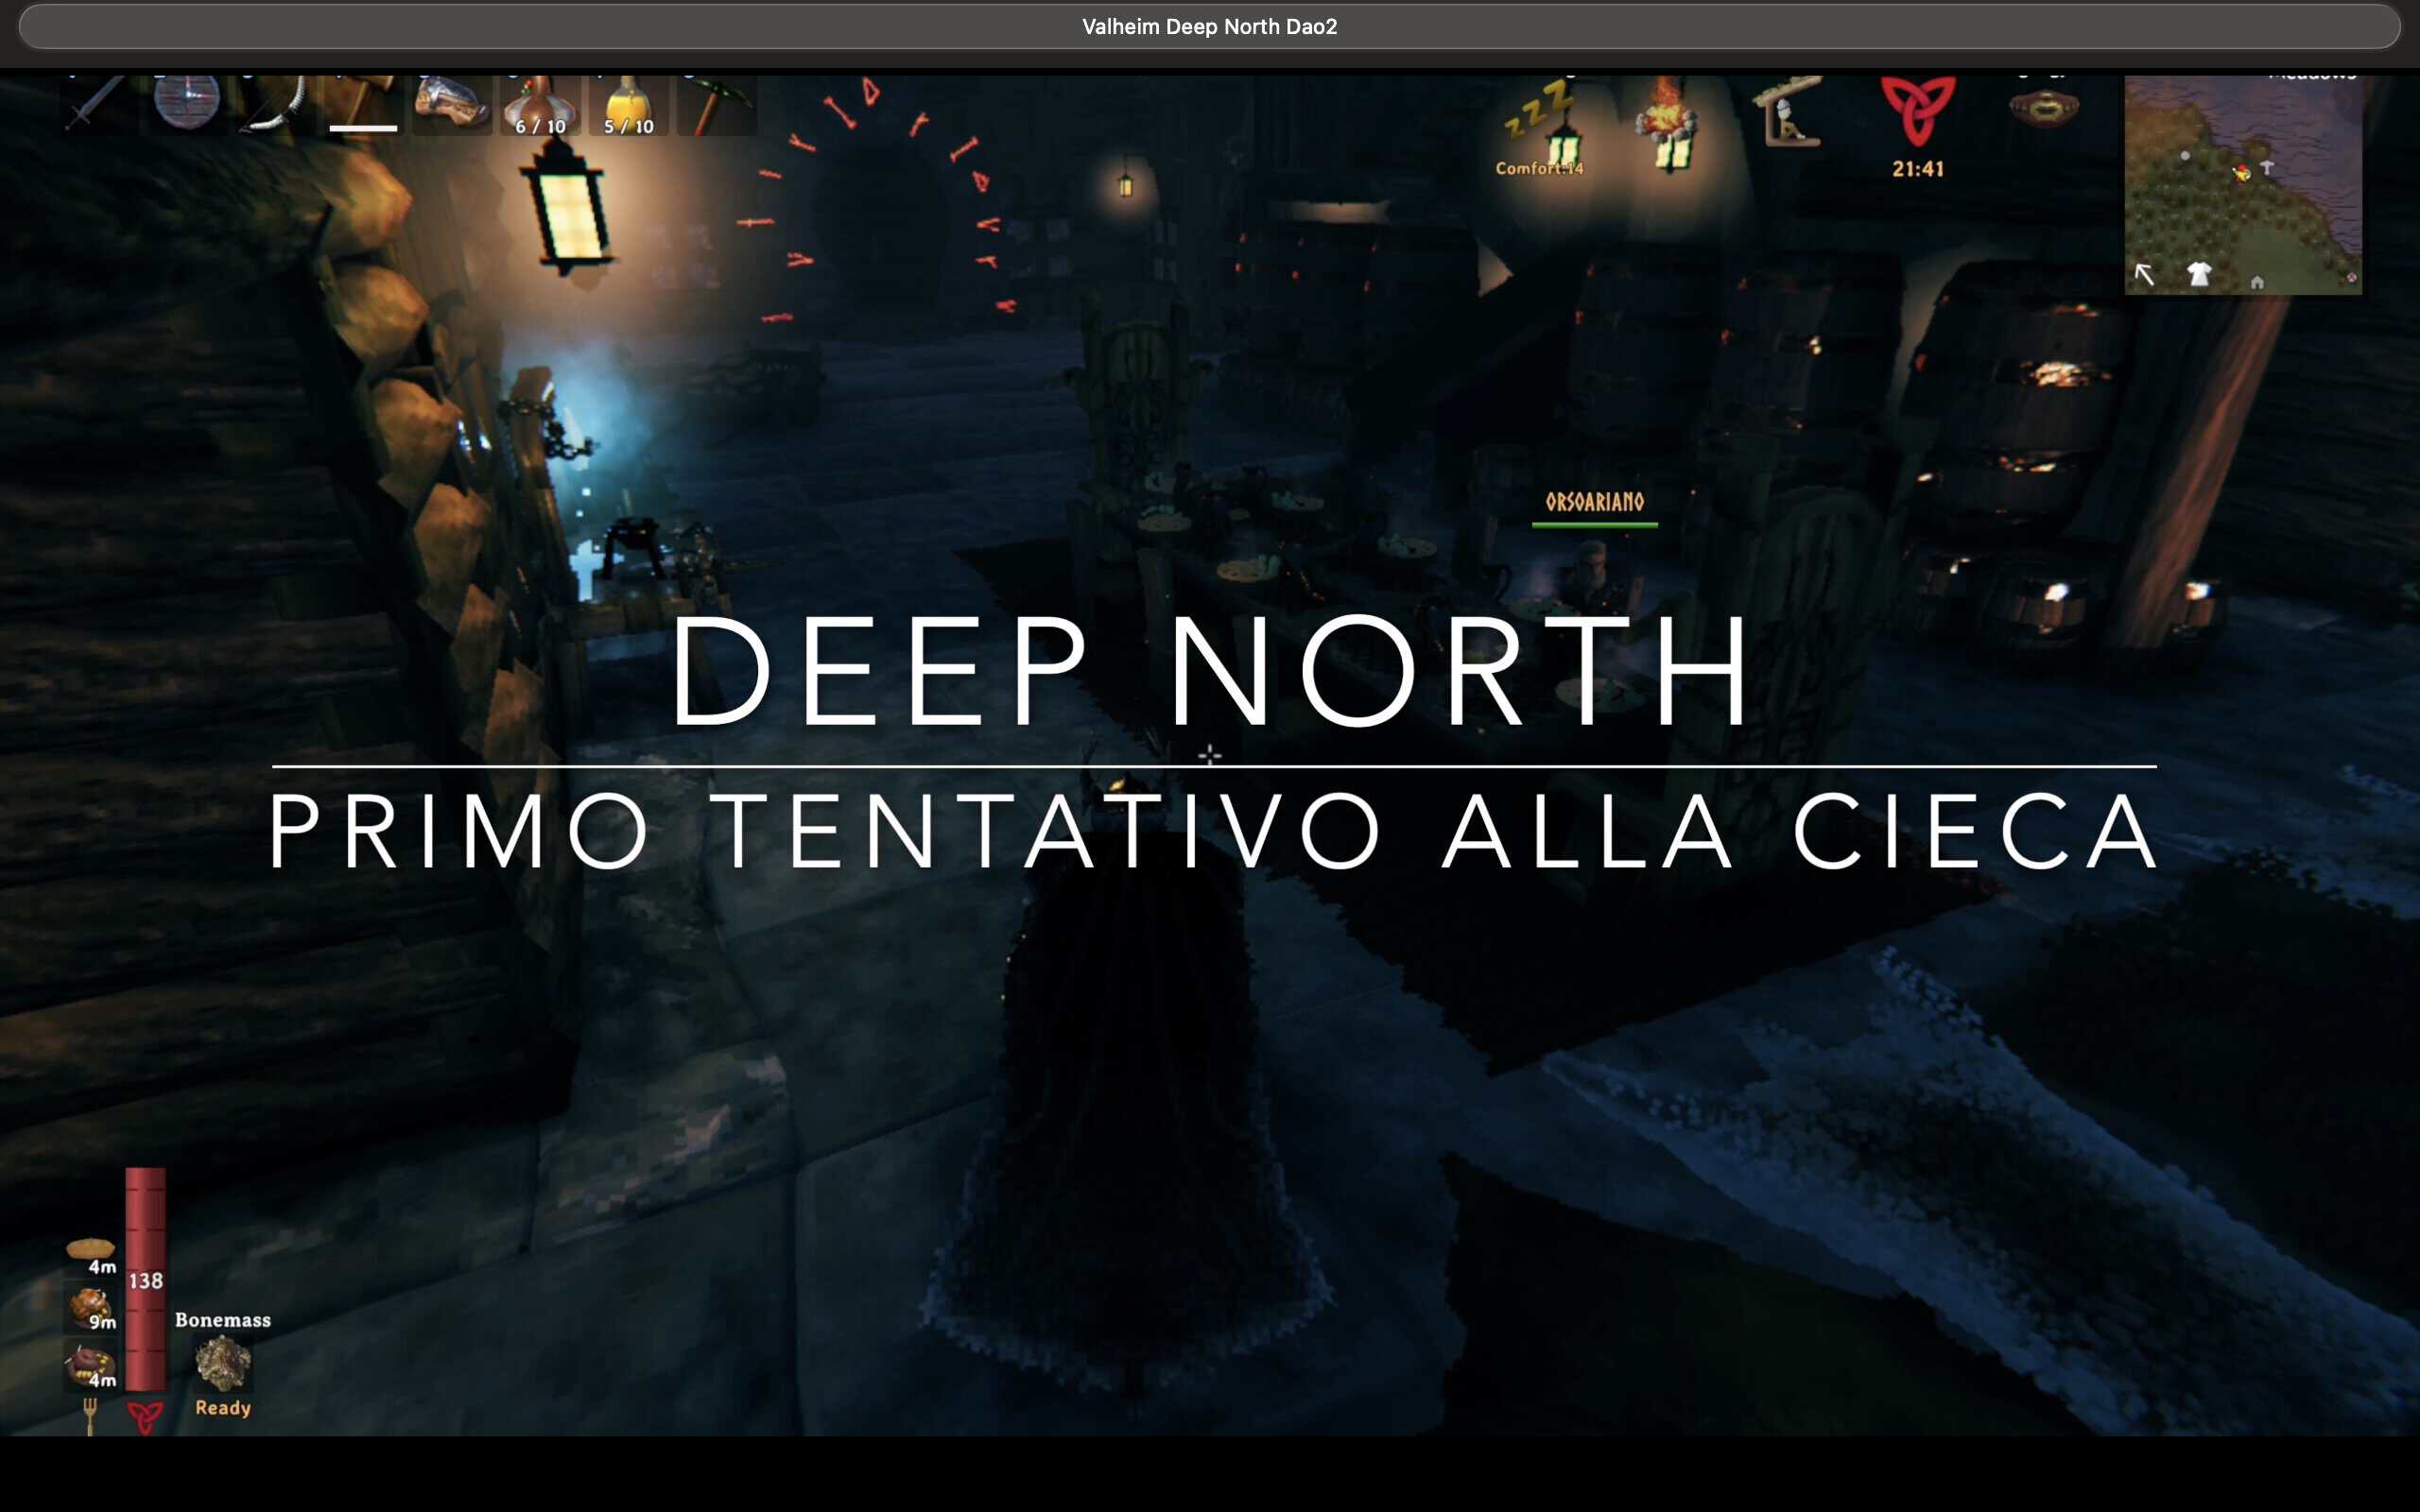The width and height of the screenshot is (2420, 1512).
Task: Click the ORSOARIANO player name tag
Action: [1595, 502]
